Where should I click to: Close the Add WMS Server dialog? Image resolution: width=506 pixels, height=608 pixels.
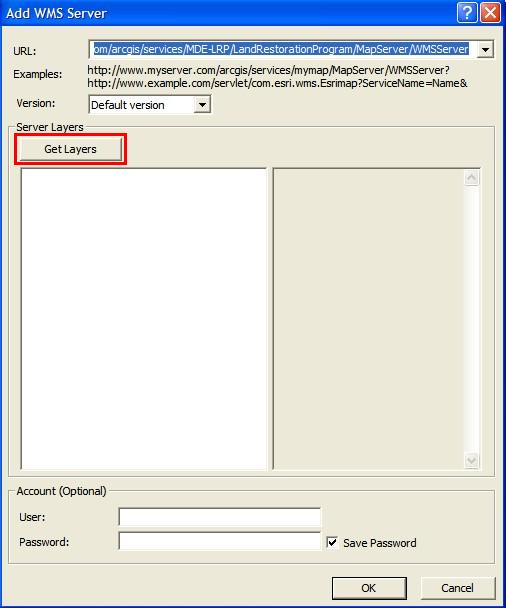490,13
